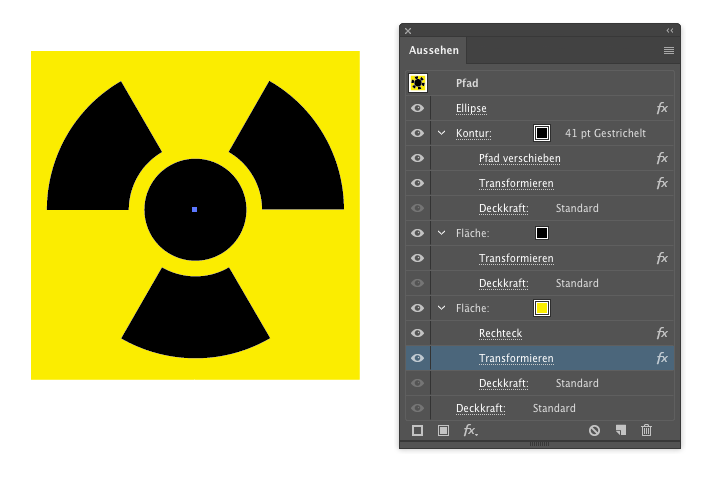The width and height of the screenshot is (718, 480).
Task: Open Deckkraft link under black Fläche
Action: [x=504, y=284]
